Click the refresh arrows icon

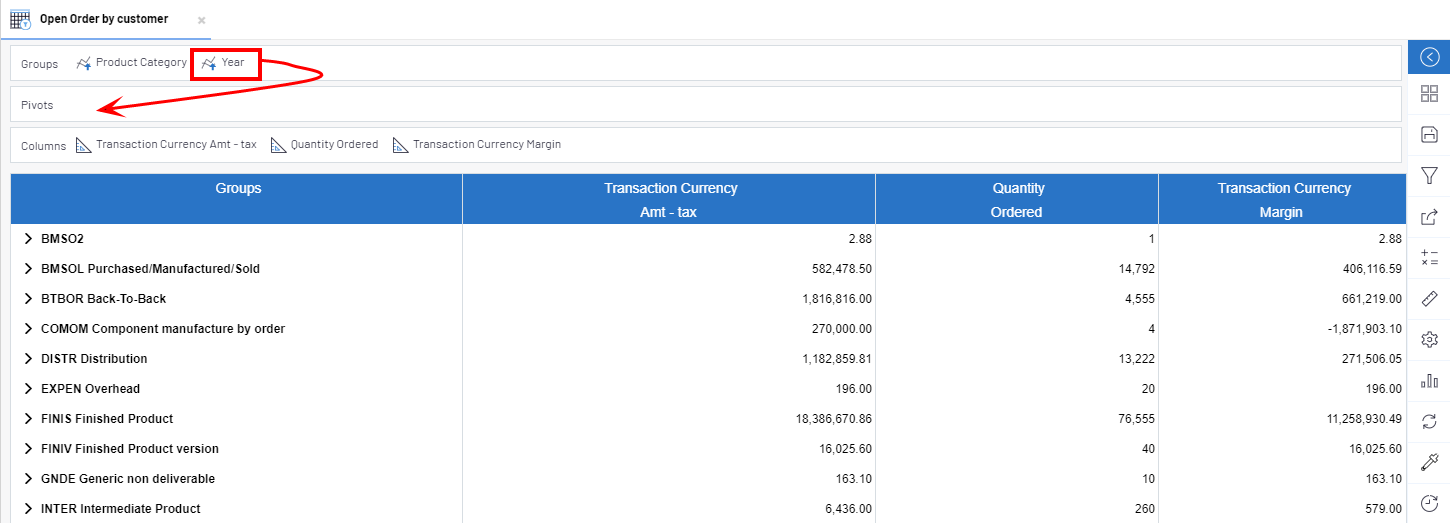tap(1429, 422)
